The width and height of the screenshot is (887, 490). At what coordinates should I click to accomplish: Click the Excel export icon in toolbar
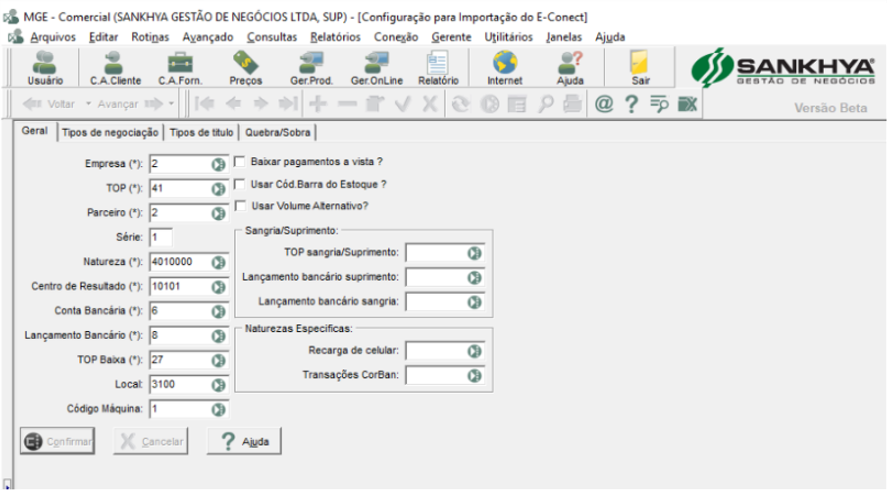[687, 104]
